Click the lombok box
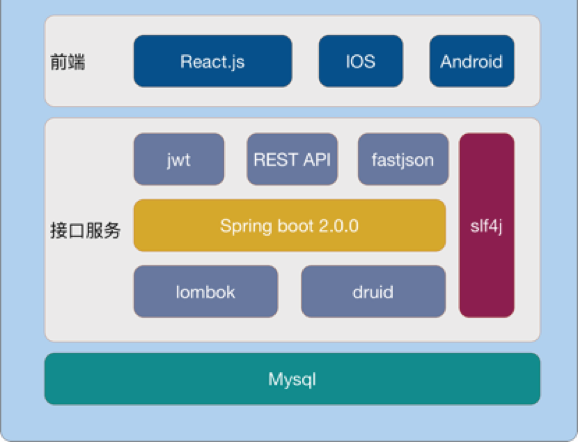This screenshot has height=442, width=578. tap(206, 292)
